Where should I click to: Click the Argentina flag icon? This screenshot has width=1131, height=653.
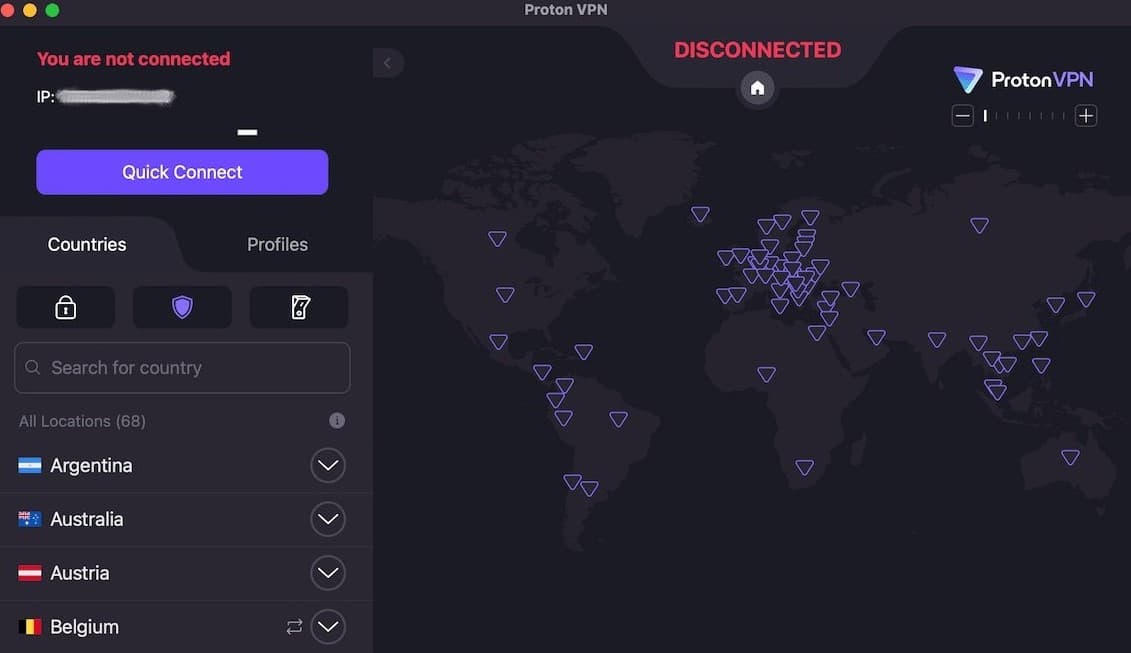click(x=30, y=465)
